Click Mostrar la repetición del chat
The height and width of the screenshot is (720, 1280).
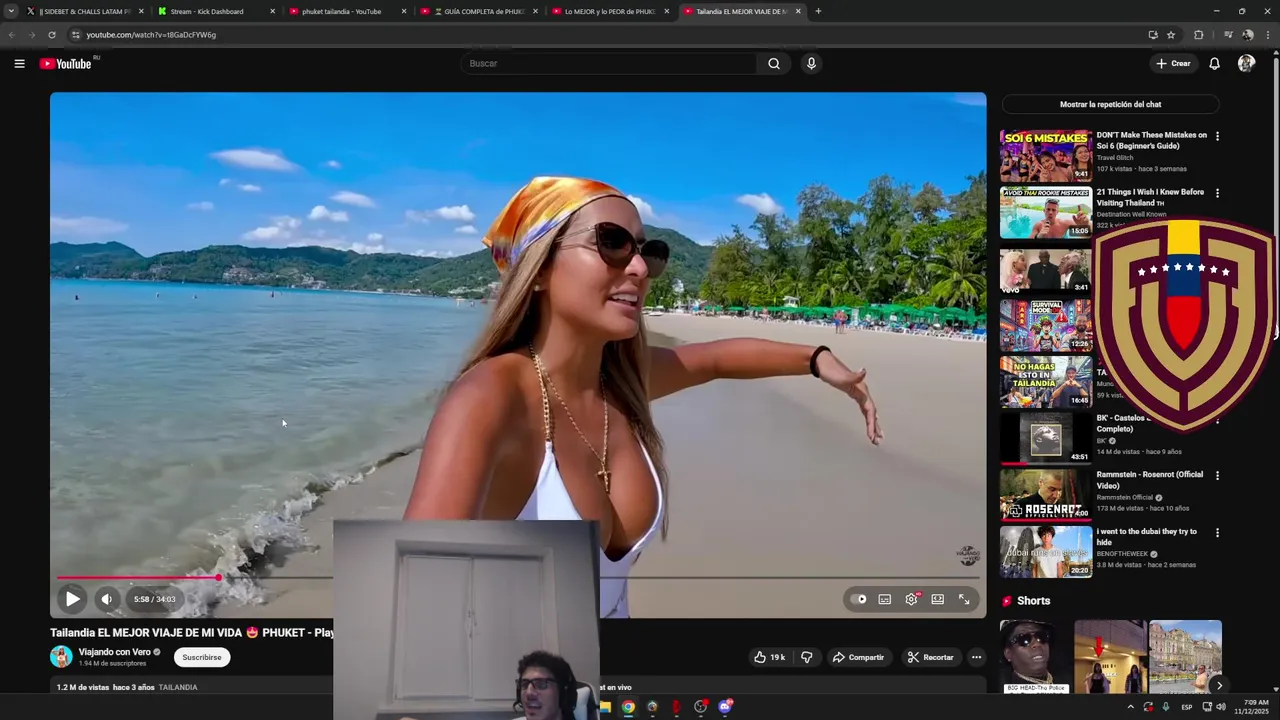tap(1110, 104)
